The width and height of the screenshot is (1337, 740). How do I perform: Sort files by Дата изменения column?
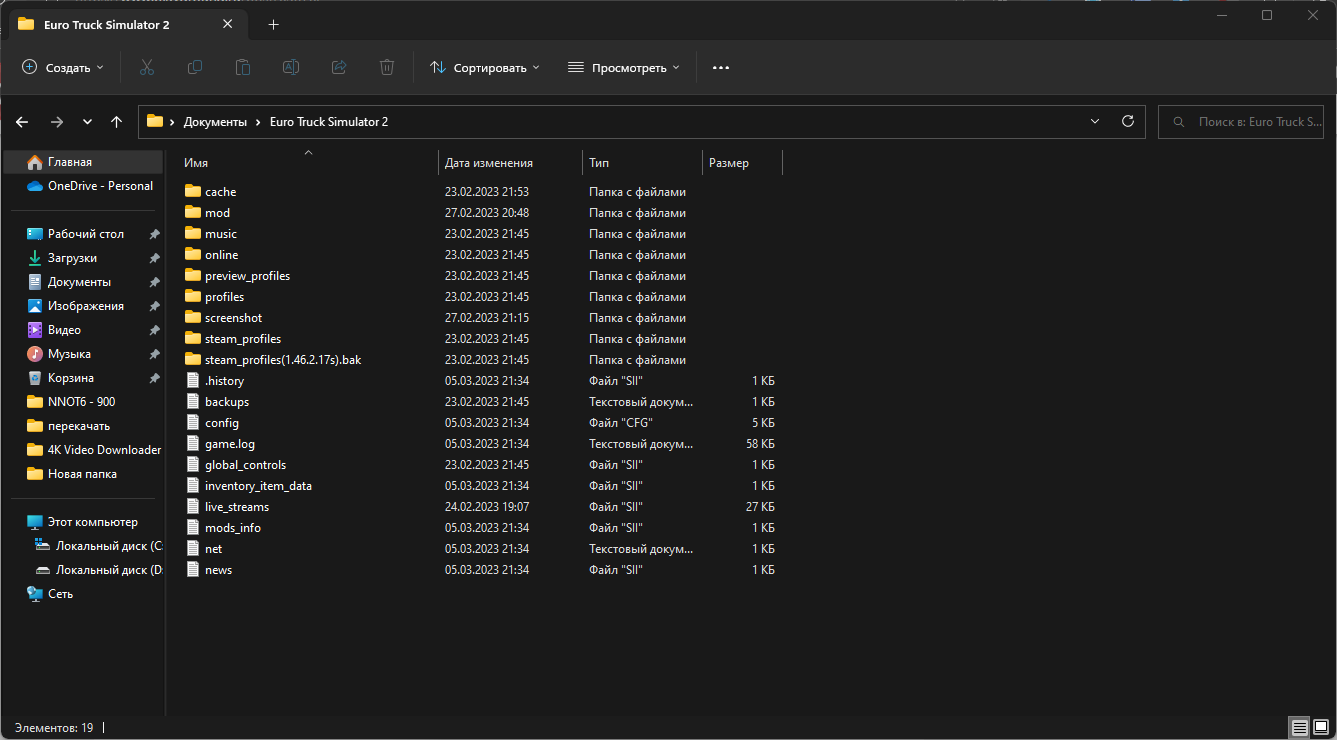489,162
